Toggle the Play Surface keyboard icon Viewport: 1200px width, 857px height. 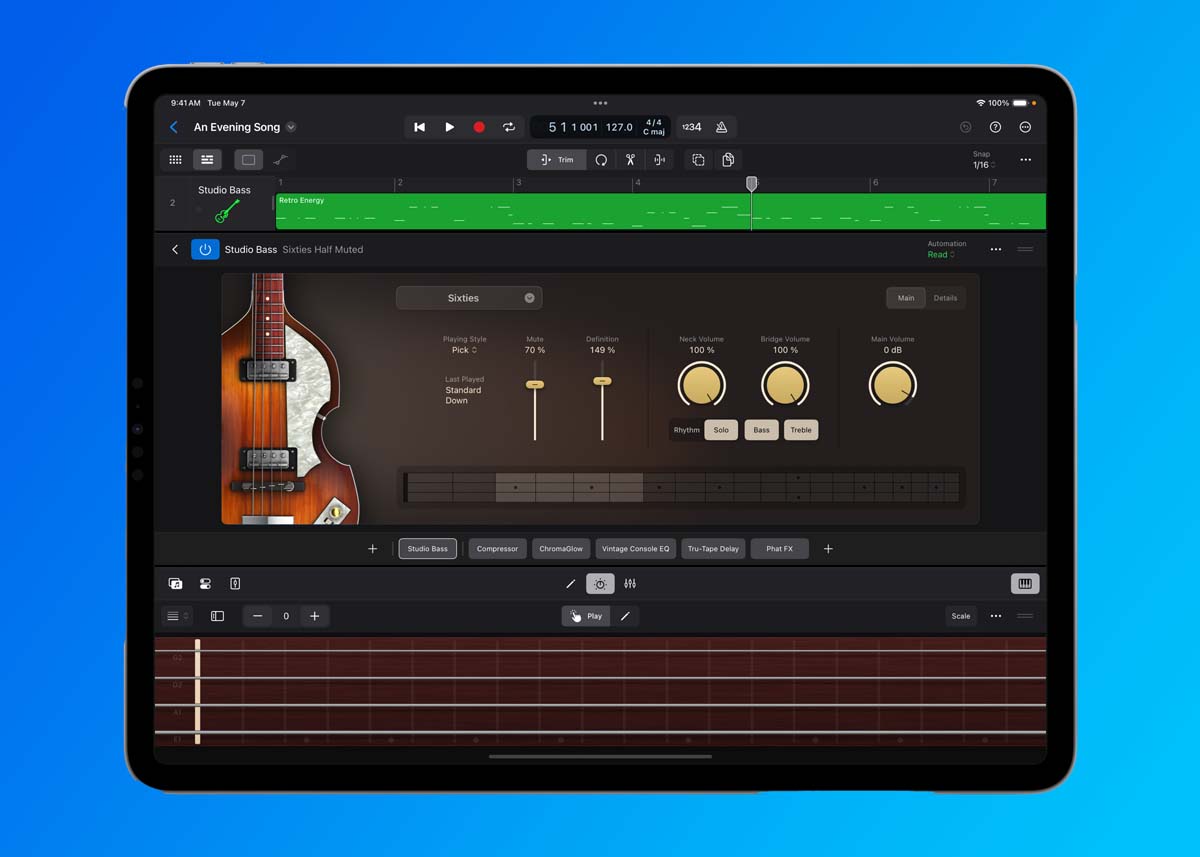pyautogui.click(x=1025, y=584)
